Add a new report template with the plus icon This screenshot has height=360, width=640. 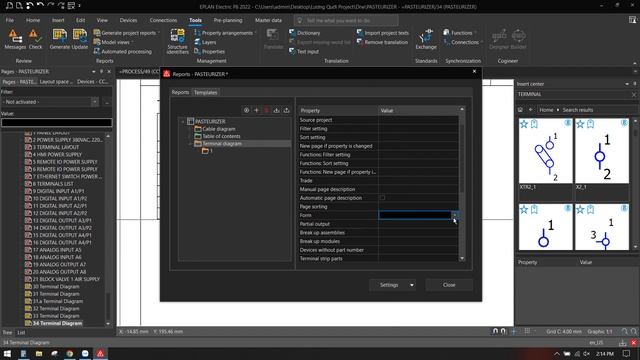pos(256,110)
